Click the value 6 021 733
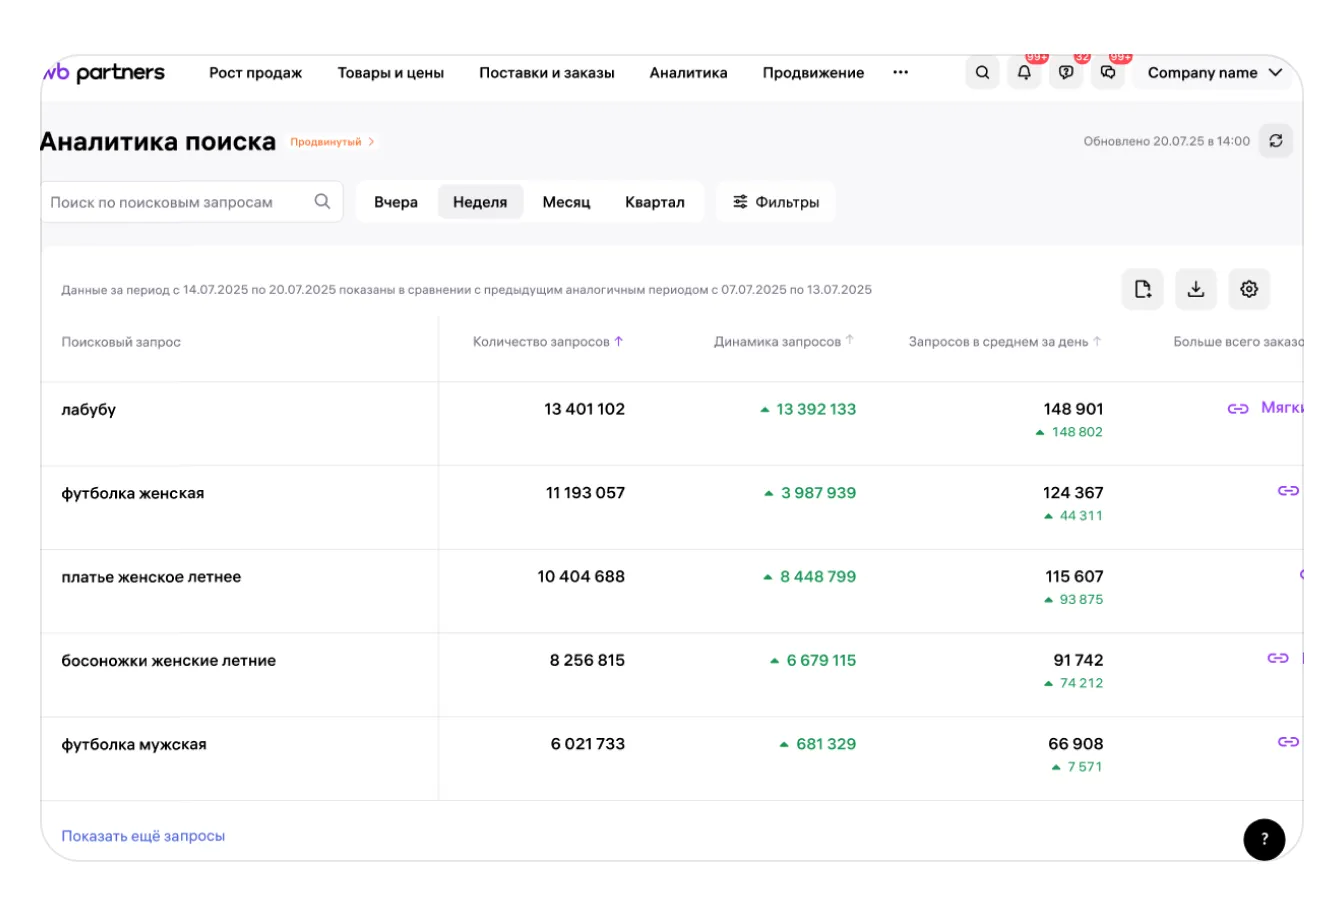 pyautogui.click(x=588, y=744)
